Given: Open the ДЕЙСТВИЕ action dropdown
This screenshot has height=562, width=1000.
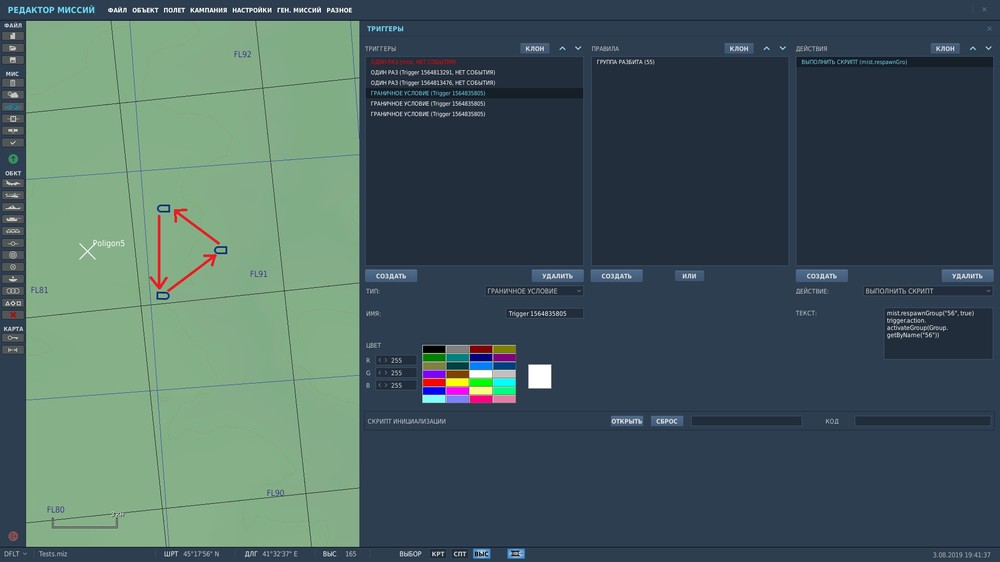Looking at the screenshot, I should [x=927, y=291].
